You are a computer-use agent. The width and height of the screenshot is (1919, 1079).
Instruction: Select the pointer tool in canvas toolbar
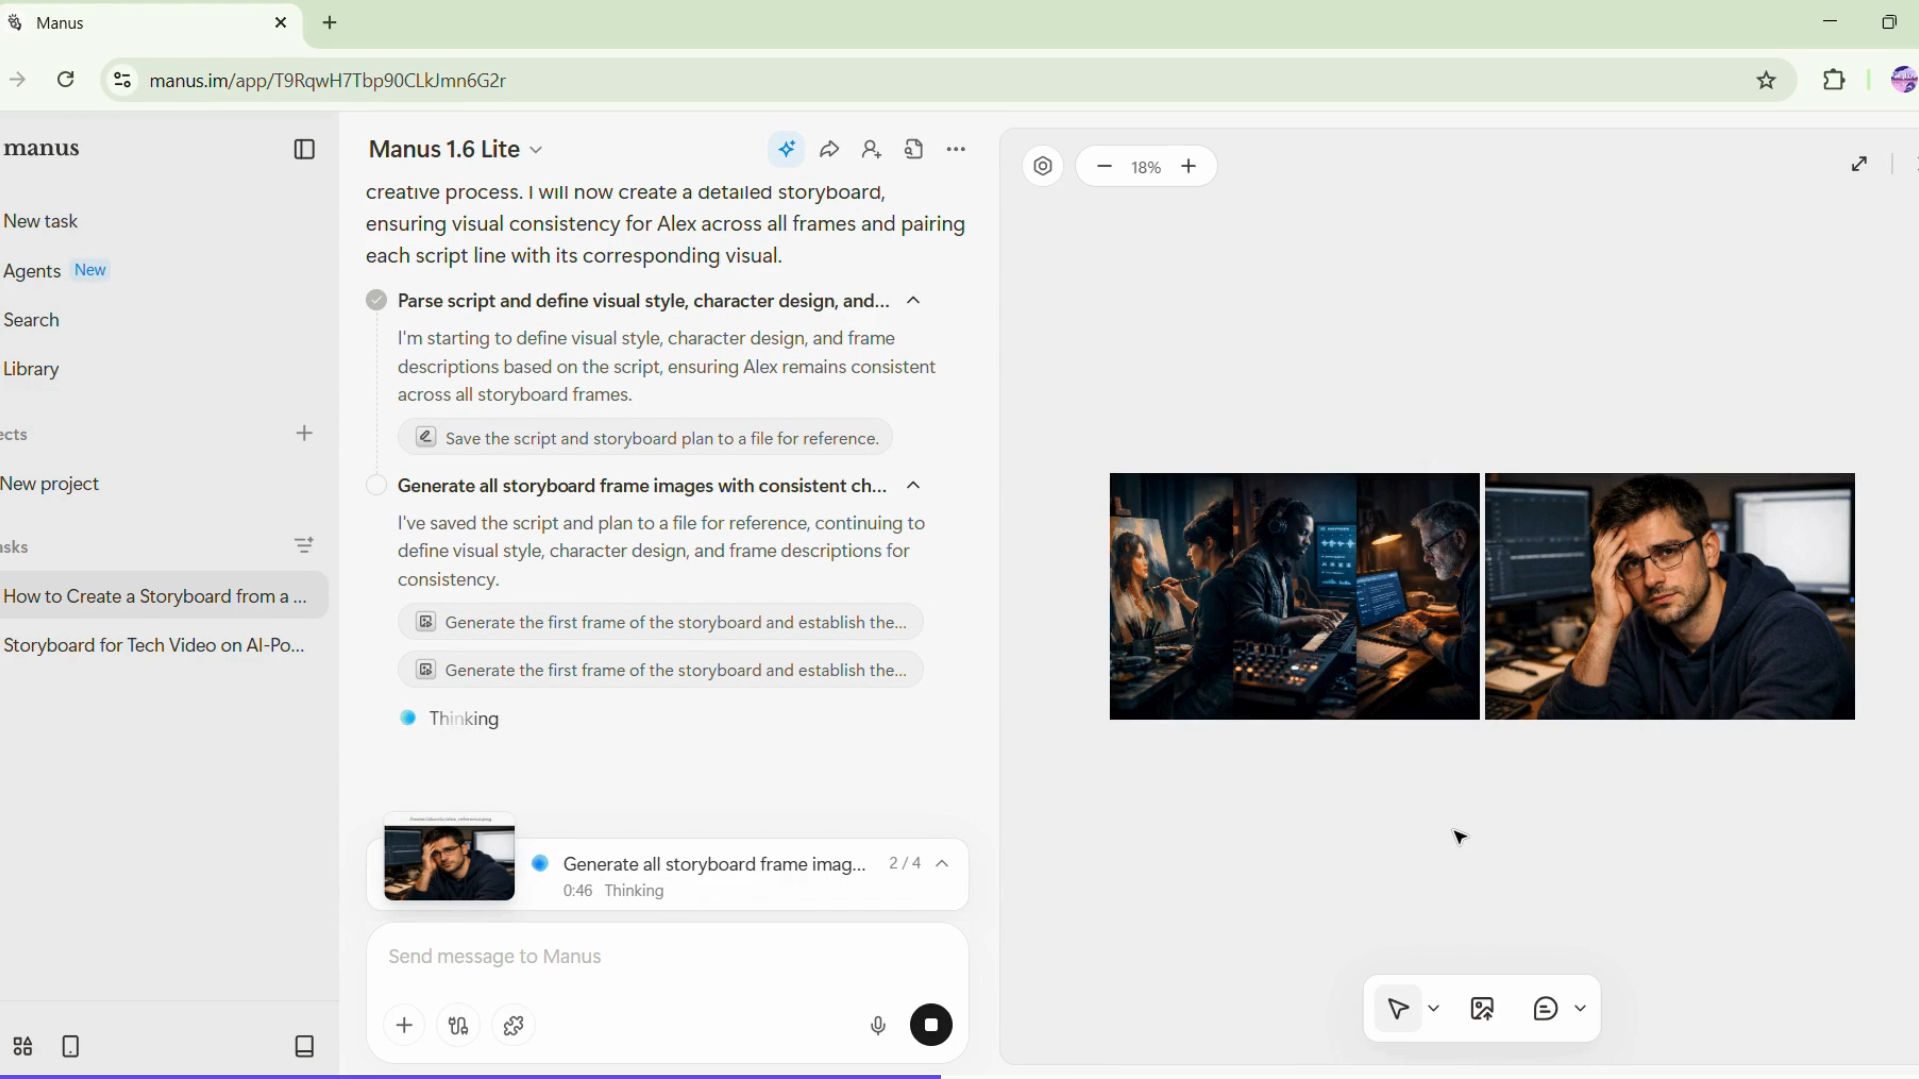(x=1398, y=1008)
